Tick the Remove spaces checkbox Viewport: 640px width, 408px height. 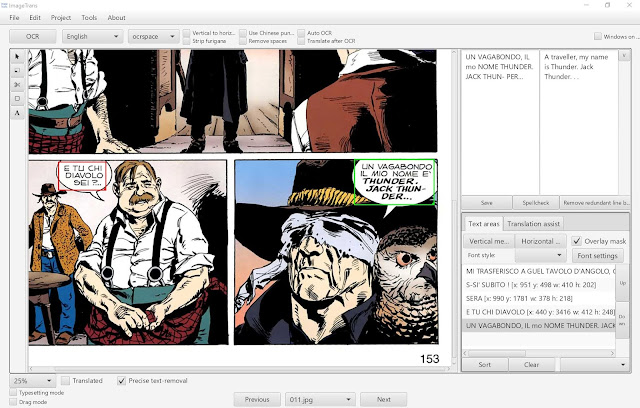point(243,41)
